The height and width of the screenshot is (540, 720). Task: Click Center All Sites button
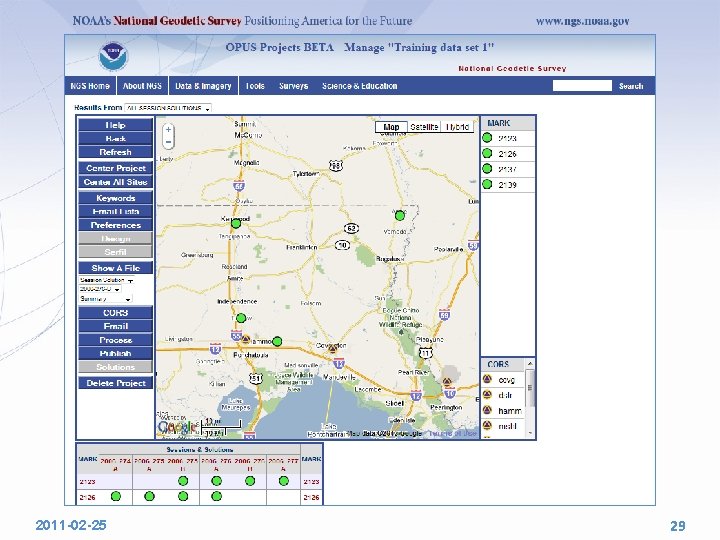click(115, 182)
